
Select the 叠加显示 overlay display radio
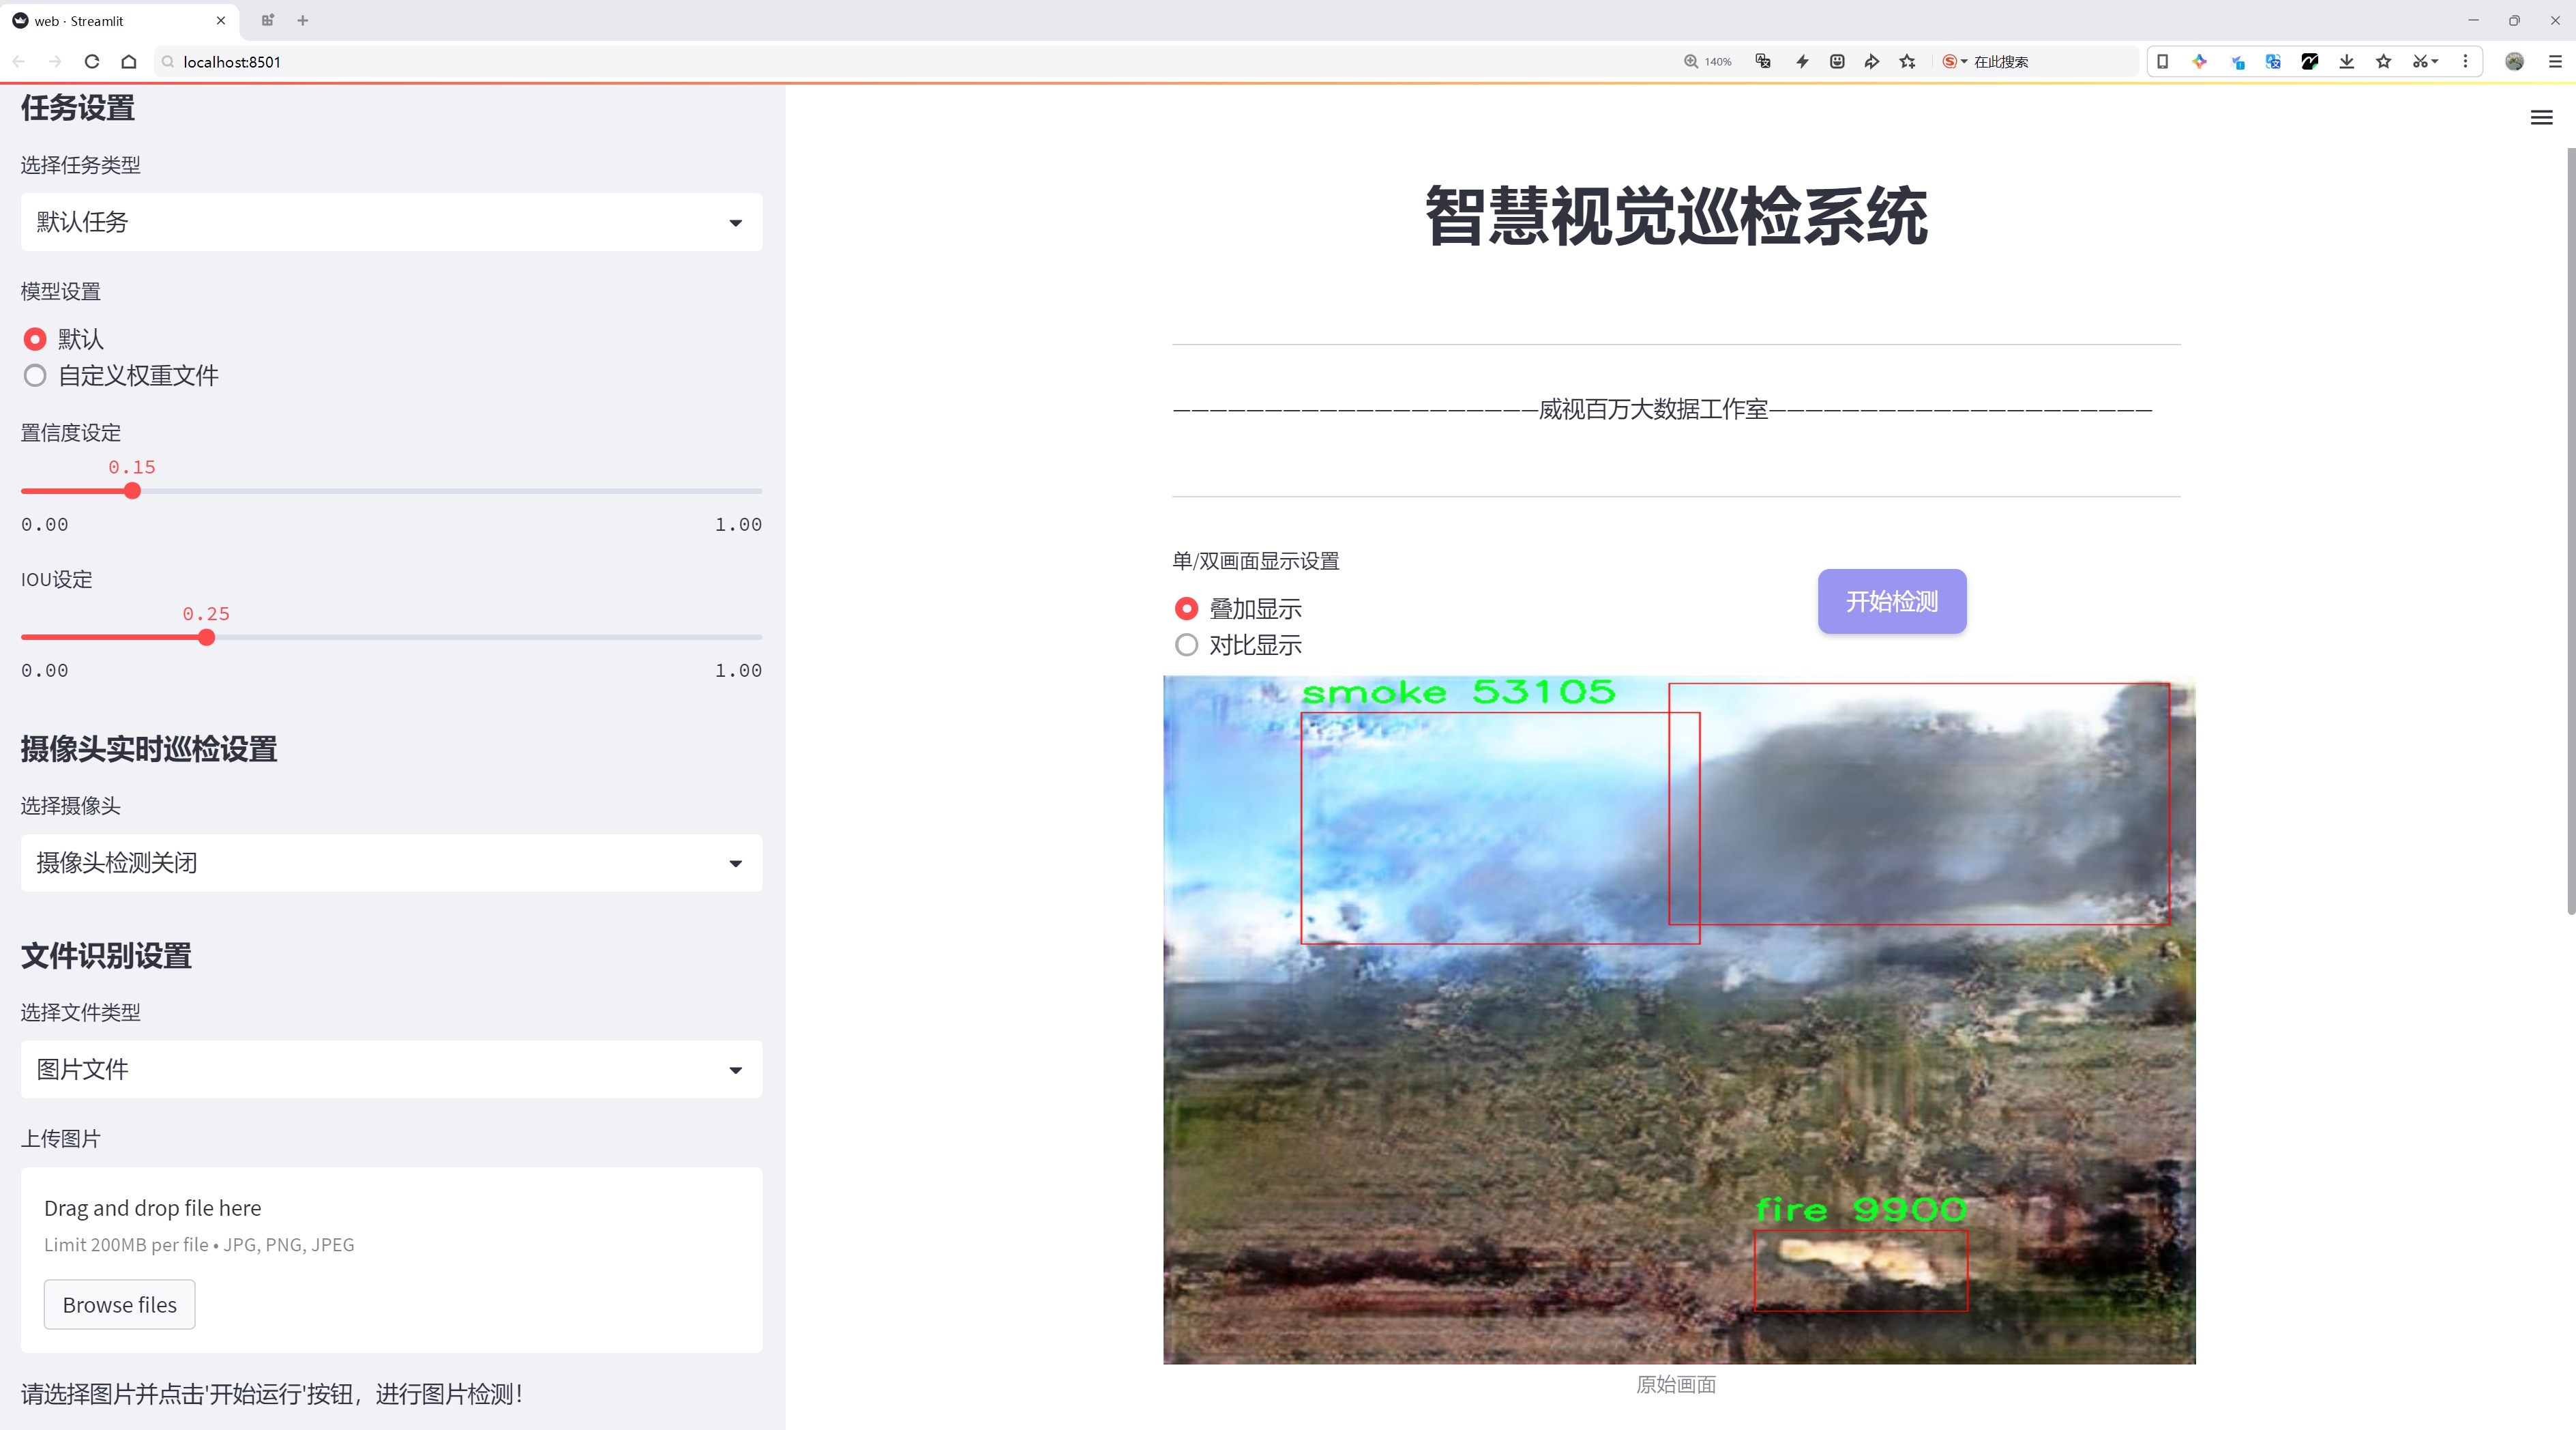(x=1186, y=609)
